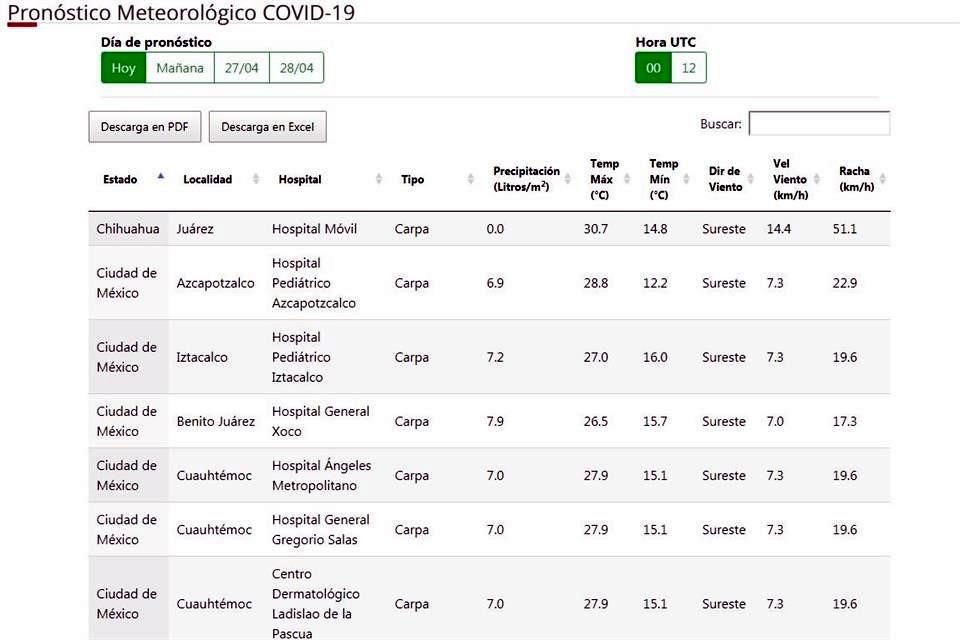Select the Hoy forecast day
The height and width of the screenshot is (640, 960).
pyautogui.click(x=123, y=68)
